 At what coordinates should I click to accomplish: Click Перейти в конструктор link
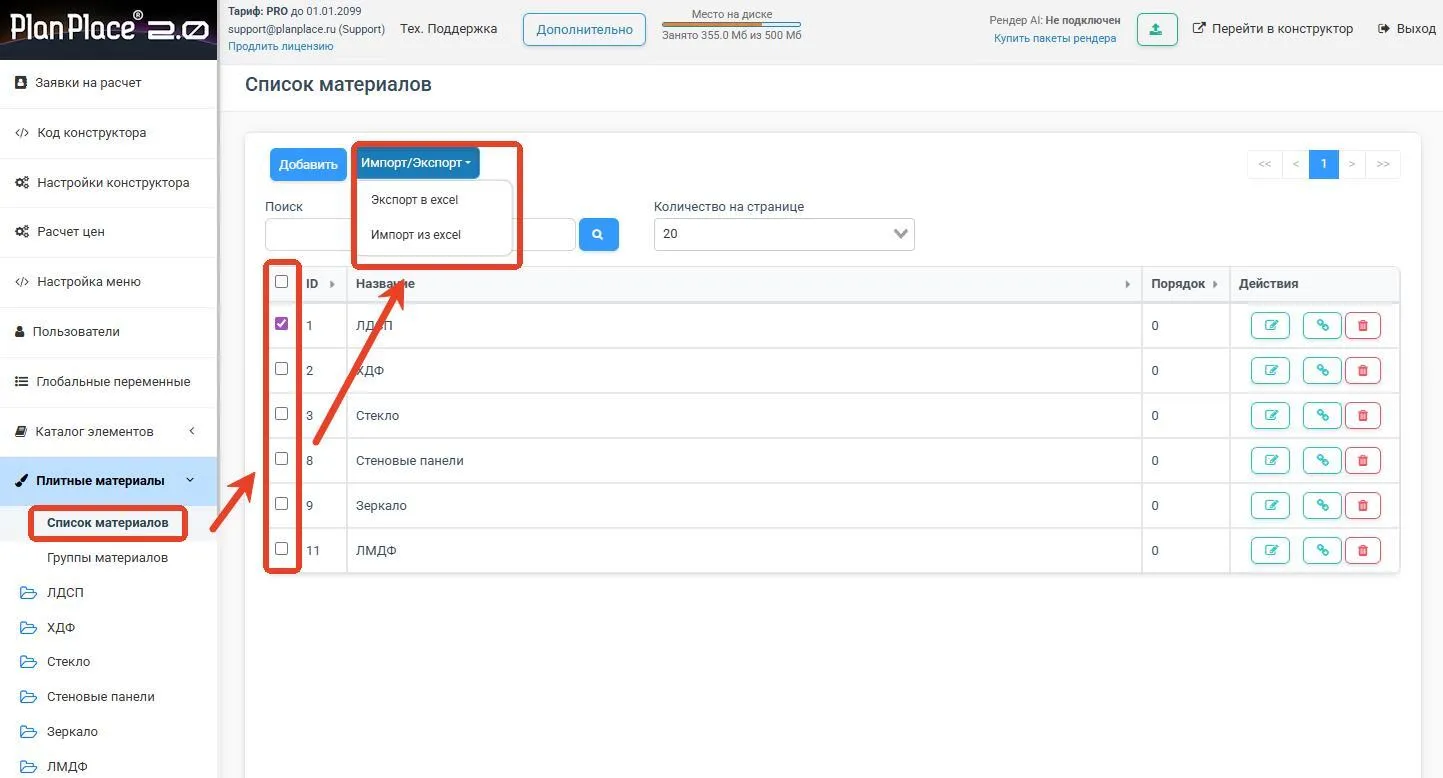(1273, 29)
